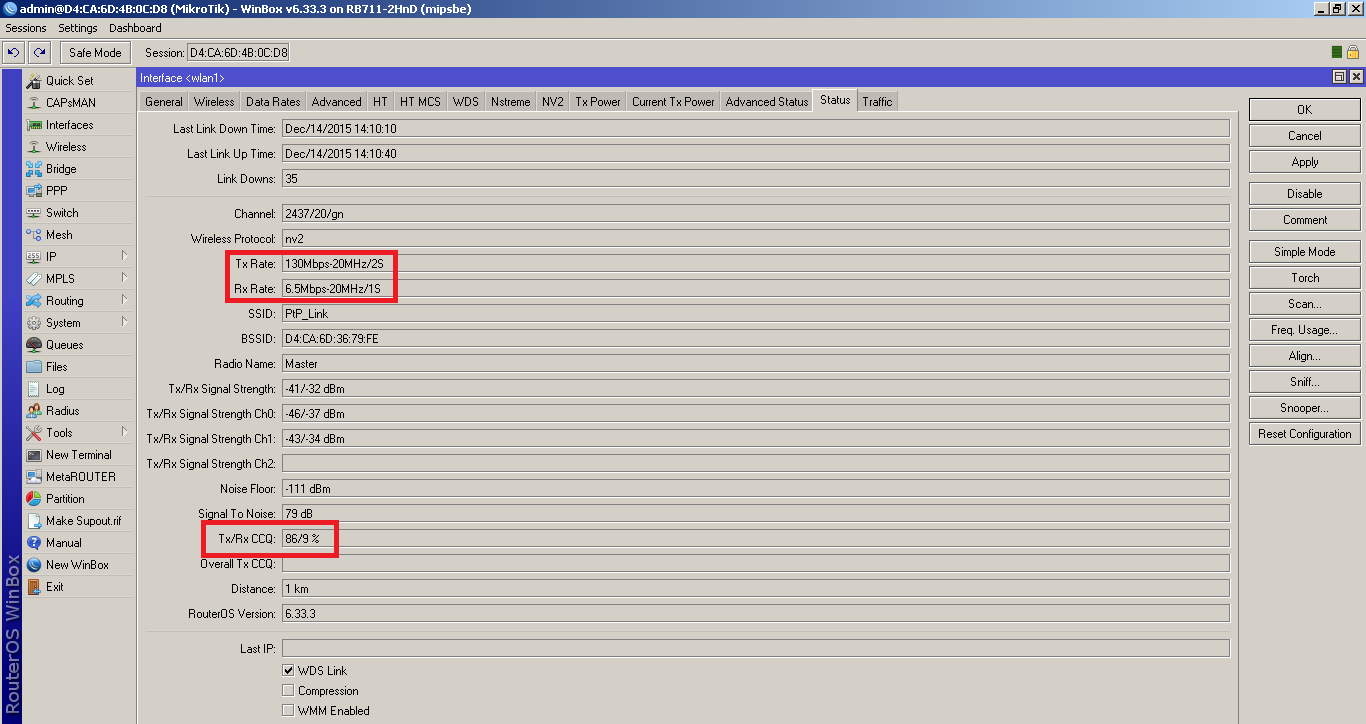Expand the System submenu arrow
This screenshot has height=724, width=1366.
pos(124,322)
